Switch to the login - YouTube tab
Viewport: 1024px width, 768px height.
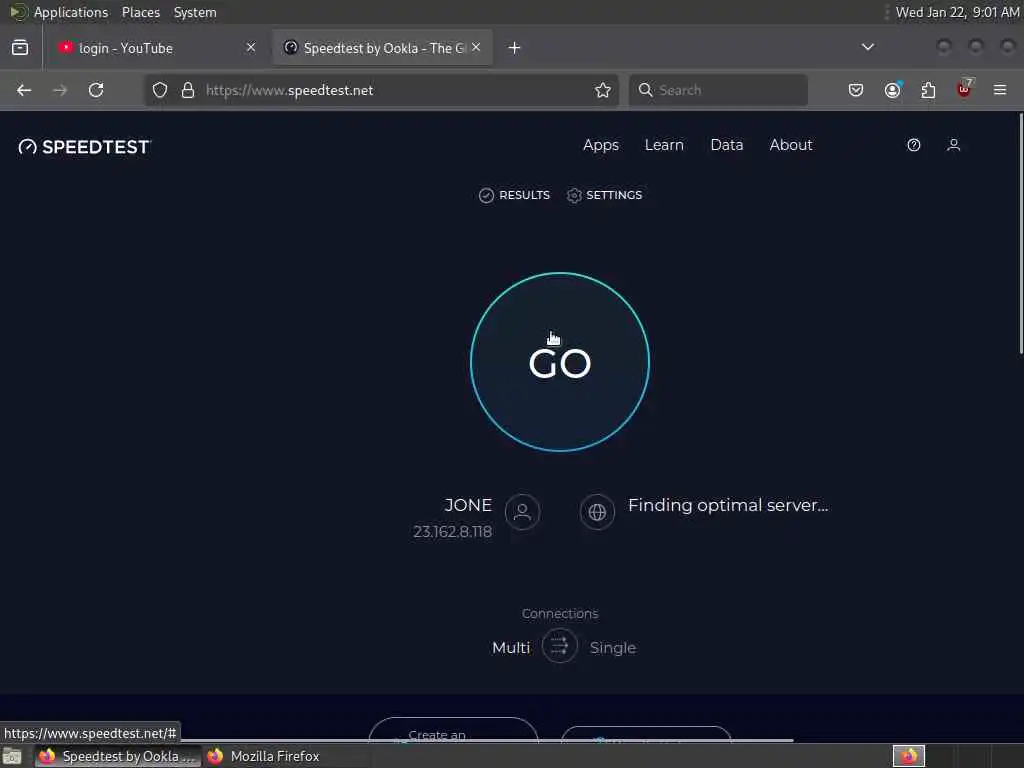(157, 48)
